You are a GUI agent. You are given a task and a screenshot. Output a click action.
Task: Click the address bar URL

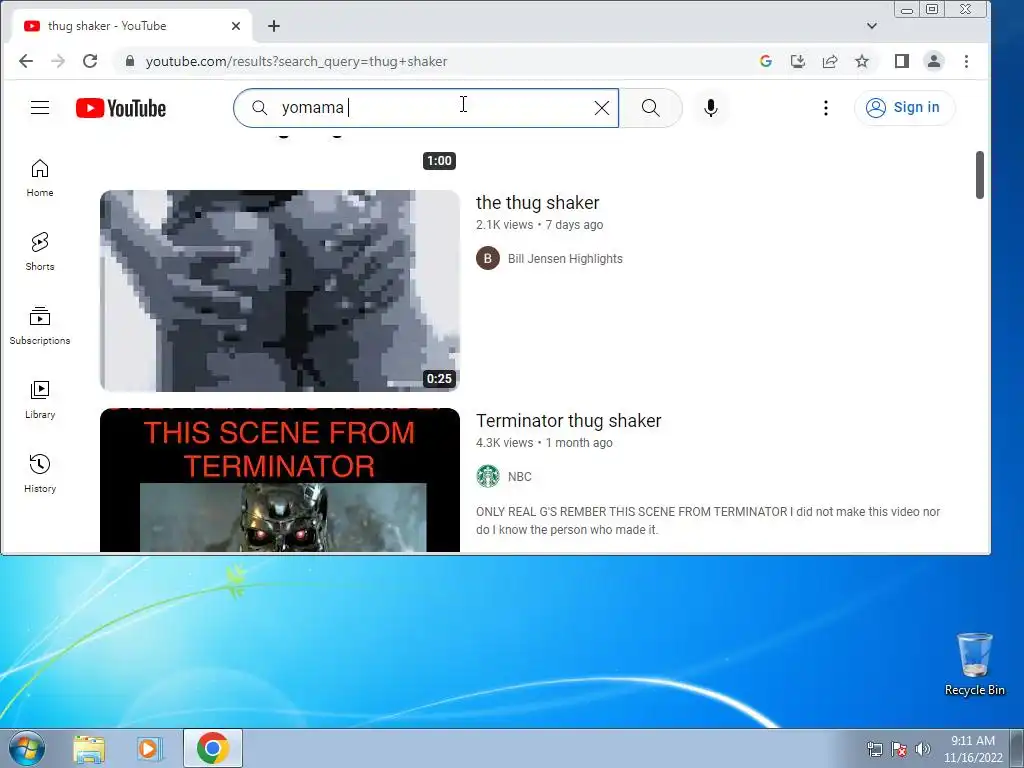click(x=296, y=61)
